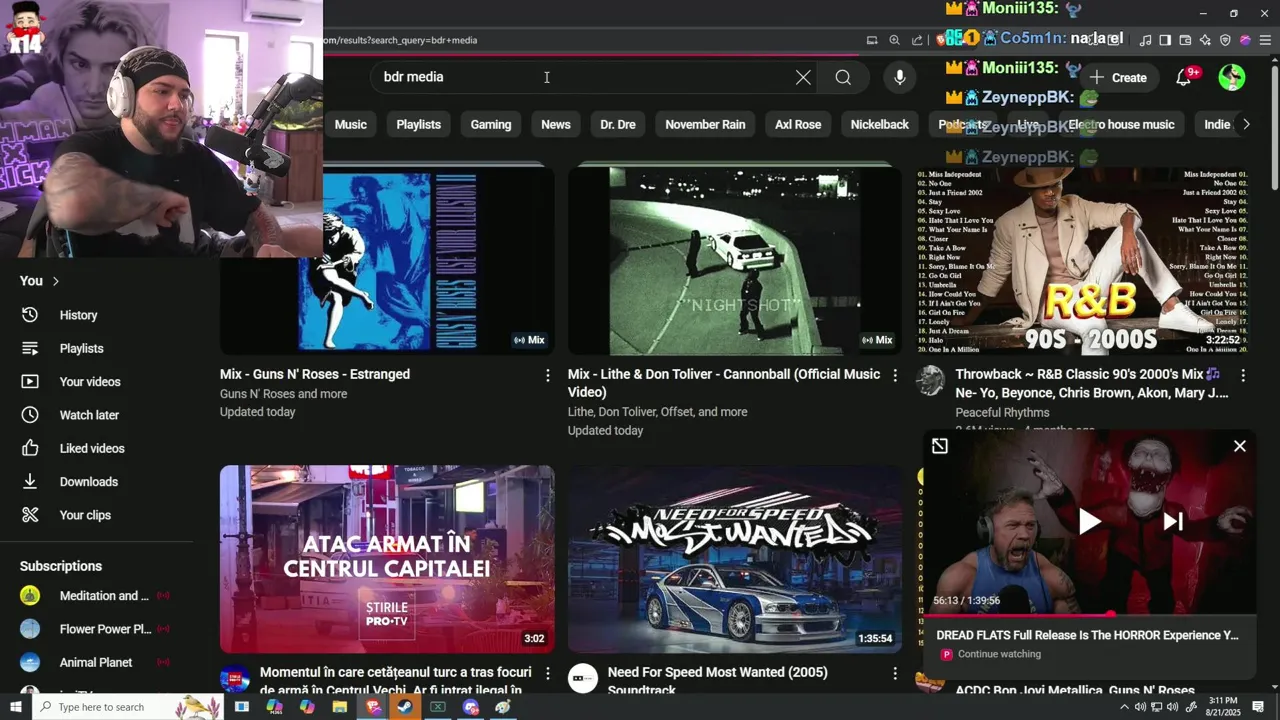Clear the search box with the X
The image size is (1280, 720).
803,77
